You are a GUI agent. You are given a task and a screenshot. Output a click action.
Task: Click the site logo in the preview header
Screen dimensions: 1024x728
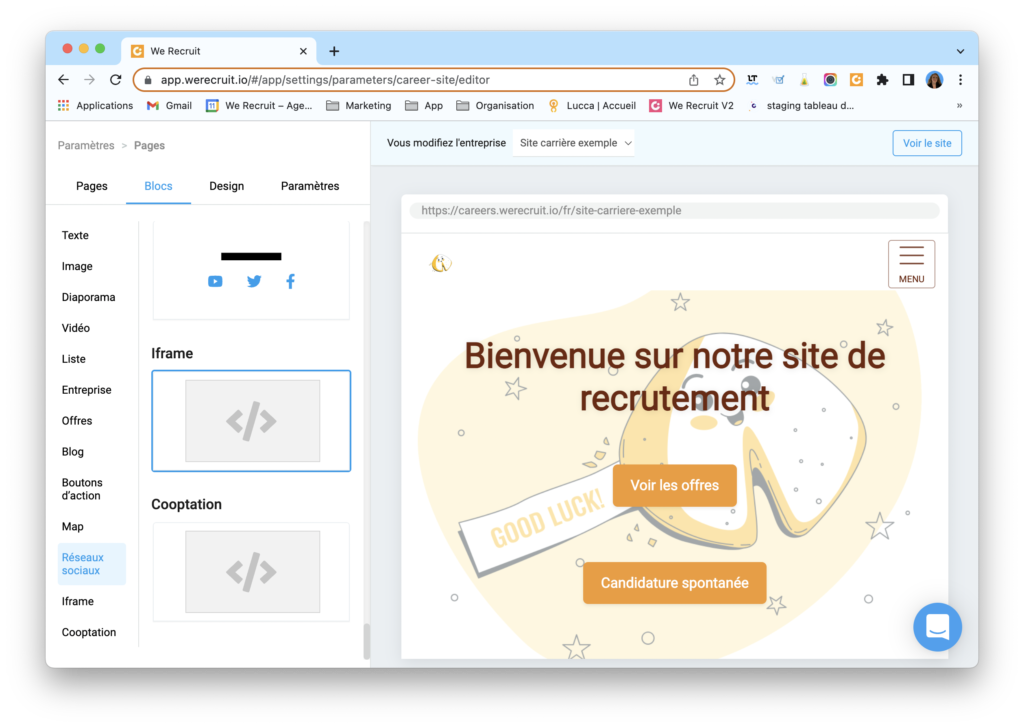pyautogui.click(x=441, y=263)
